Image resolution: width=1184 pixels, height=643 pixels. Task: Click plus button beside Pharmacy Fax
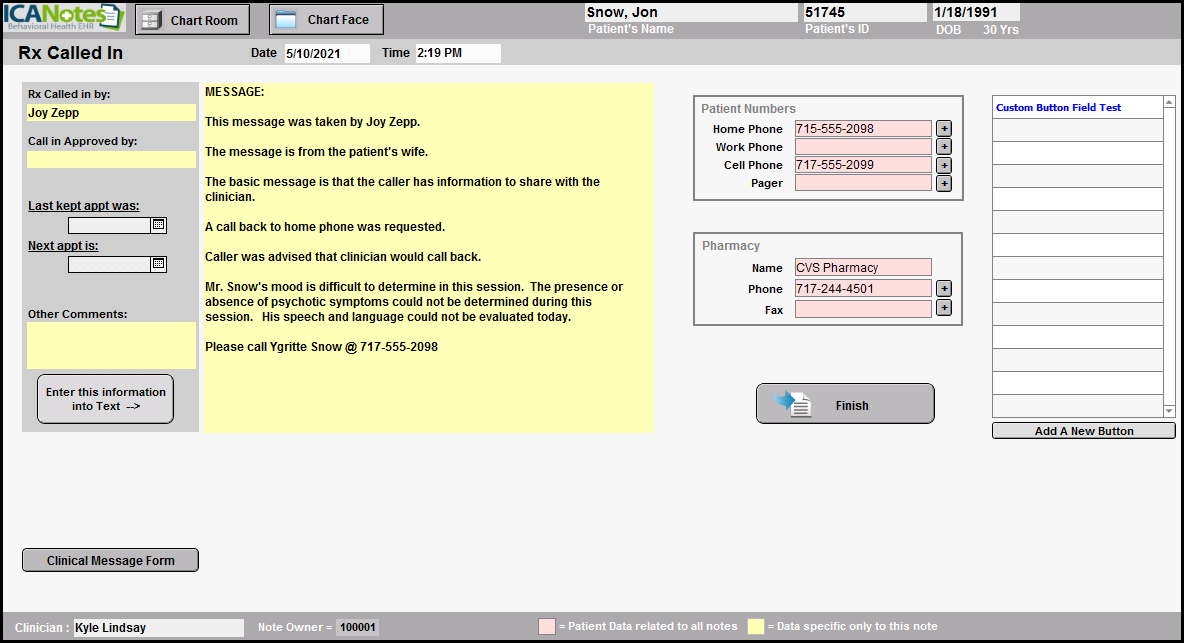coord(944,308)
